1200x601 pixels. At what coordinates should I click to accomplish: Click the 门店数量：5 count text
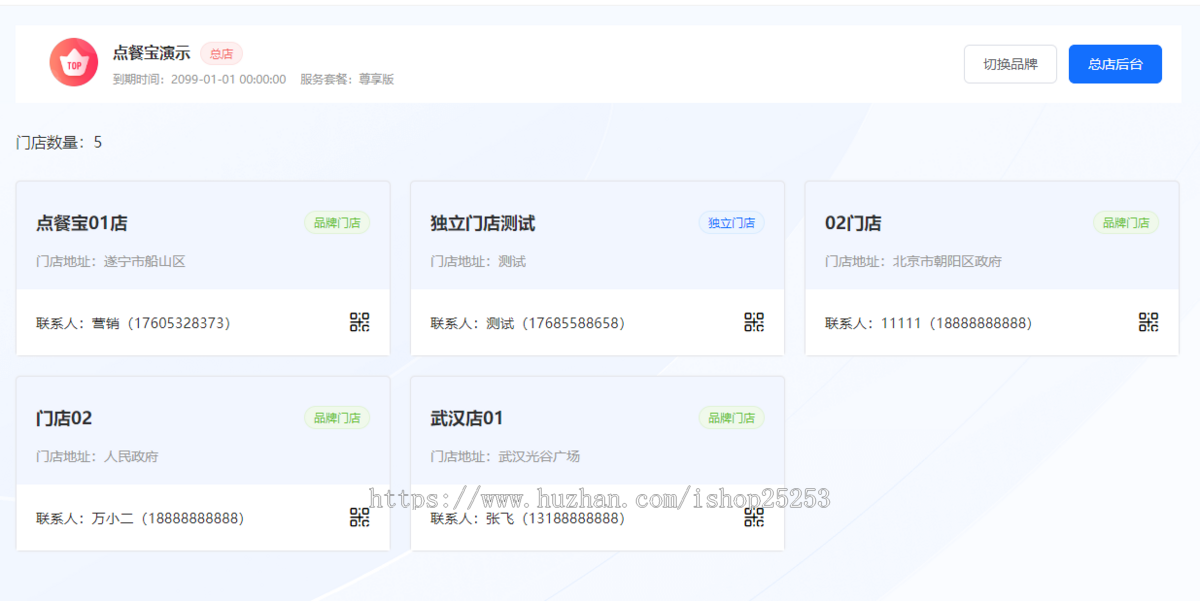point(59,142)
